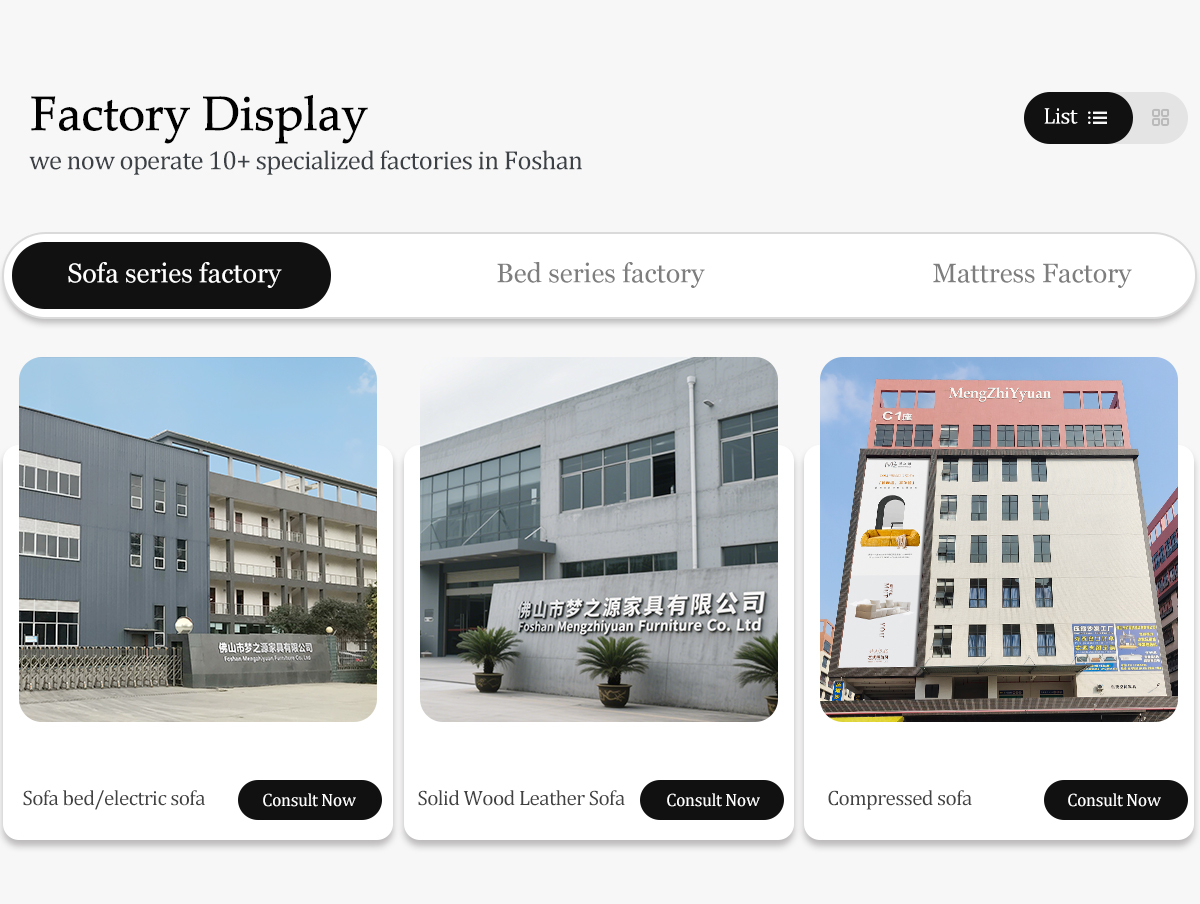Click the Factory Display heading

[199, 115]
